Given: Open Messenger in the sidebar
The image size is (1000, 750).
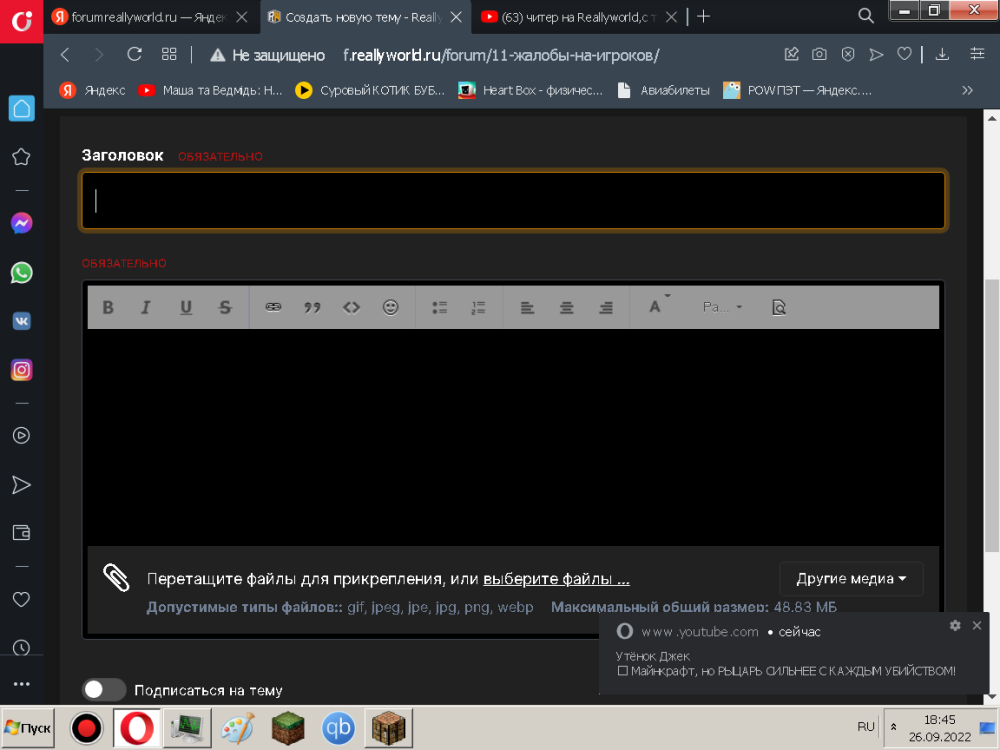Looking at the screenshot, I should [22, 223].
